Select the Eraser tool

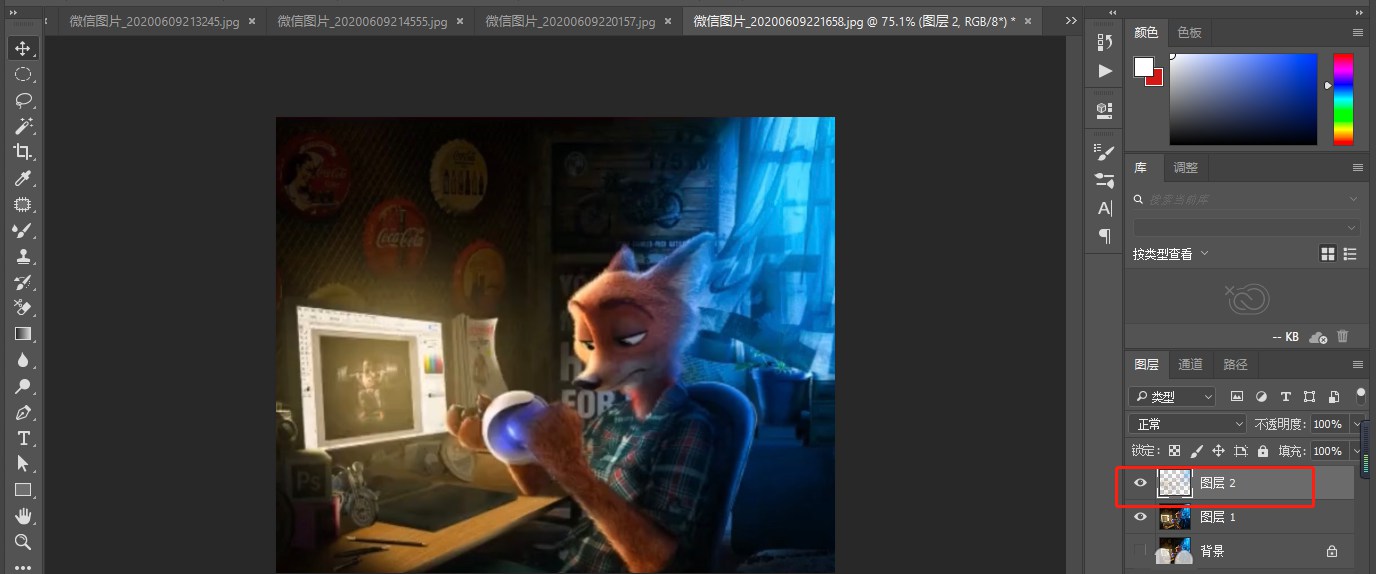click(x=23, y=308)
